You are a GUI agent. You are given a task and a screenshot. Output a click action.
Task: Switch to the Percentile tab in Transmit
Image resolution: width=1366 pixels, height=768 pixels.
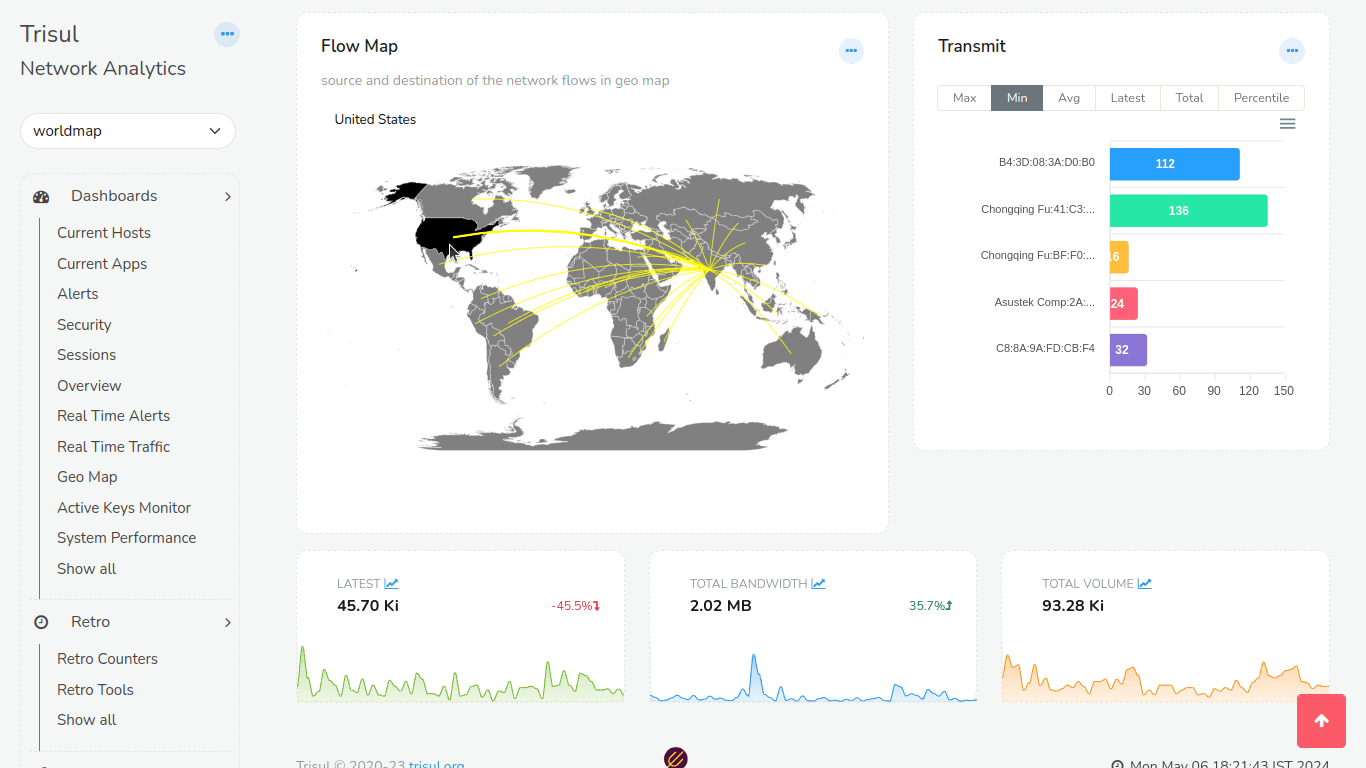[1261, 97]
